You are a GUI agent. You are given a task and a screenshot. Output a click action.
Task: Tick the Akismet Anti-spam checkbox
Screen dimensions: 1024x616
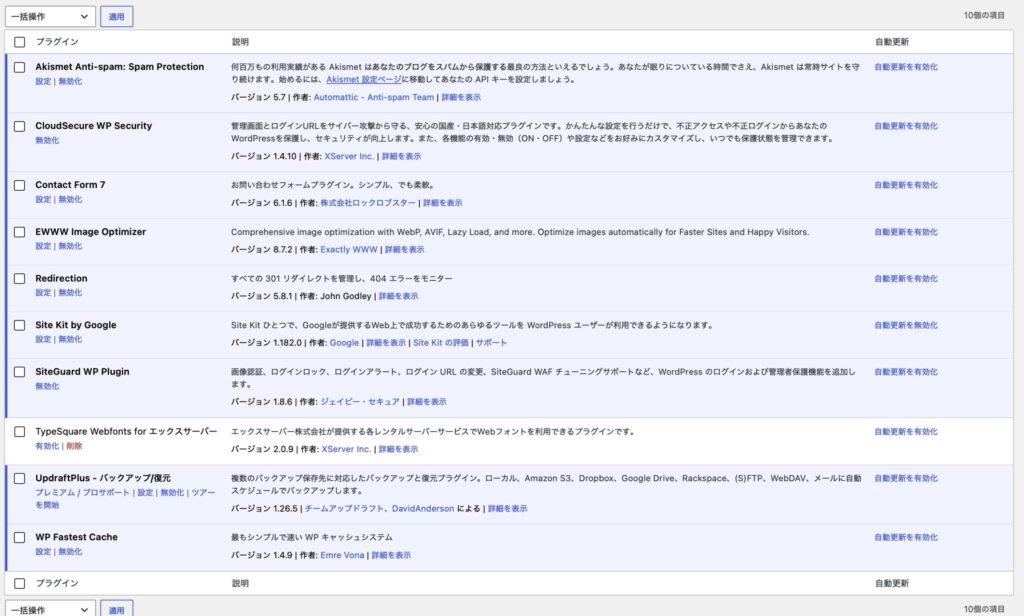pyautogui.click(x=20, y=67)
